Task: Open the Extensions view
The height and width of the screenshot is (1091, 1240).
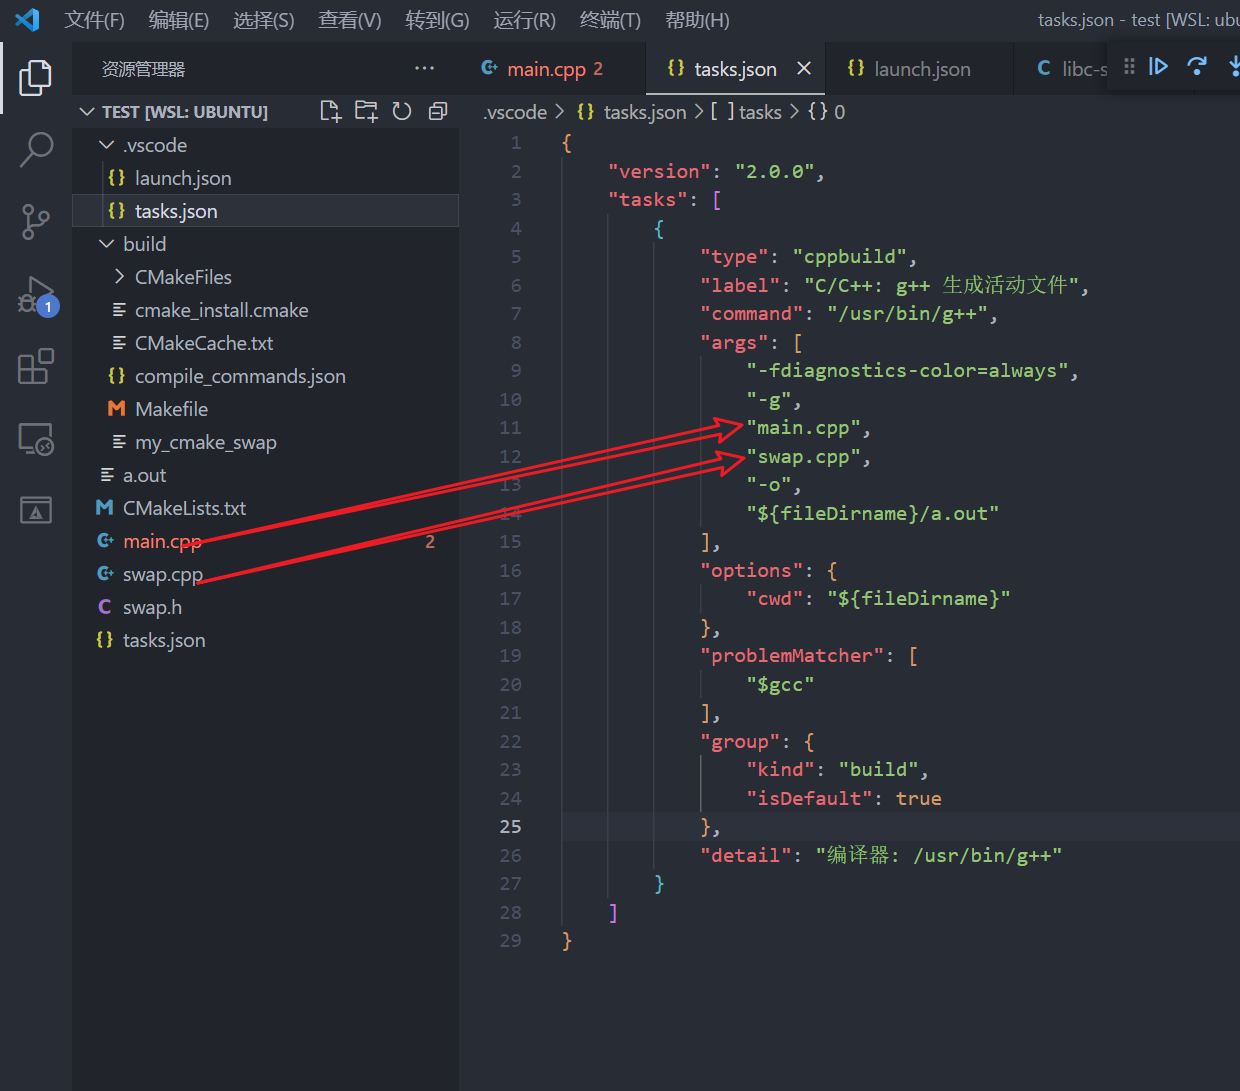Action: click(x=36, y=367)
